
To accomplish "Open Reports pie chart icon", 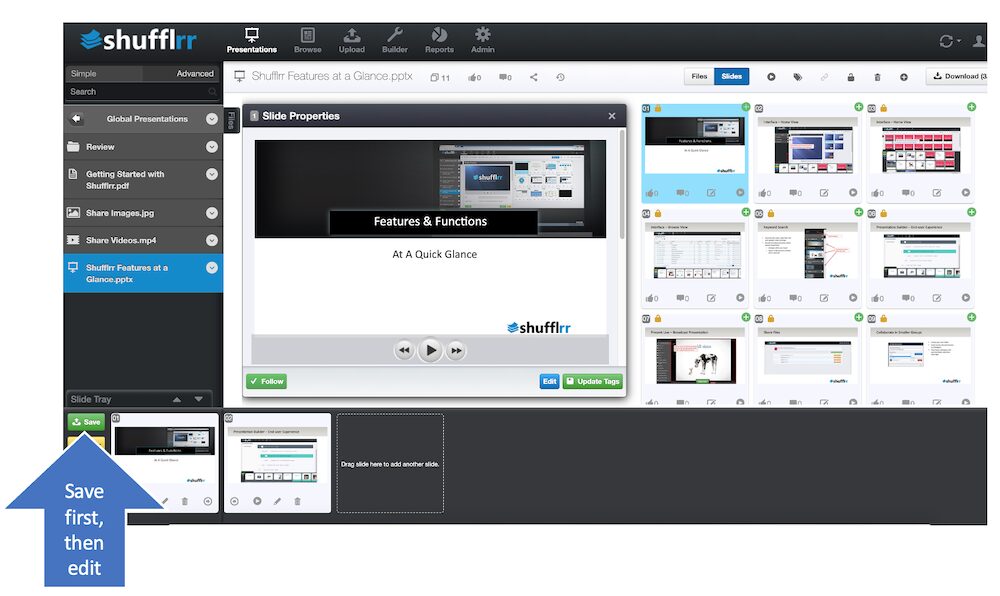I will (439, 34).
